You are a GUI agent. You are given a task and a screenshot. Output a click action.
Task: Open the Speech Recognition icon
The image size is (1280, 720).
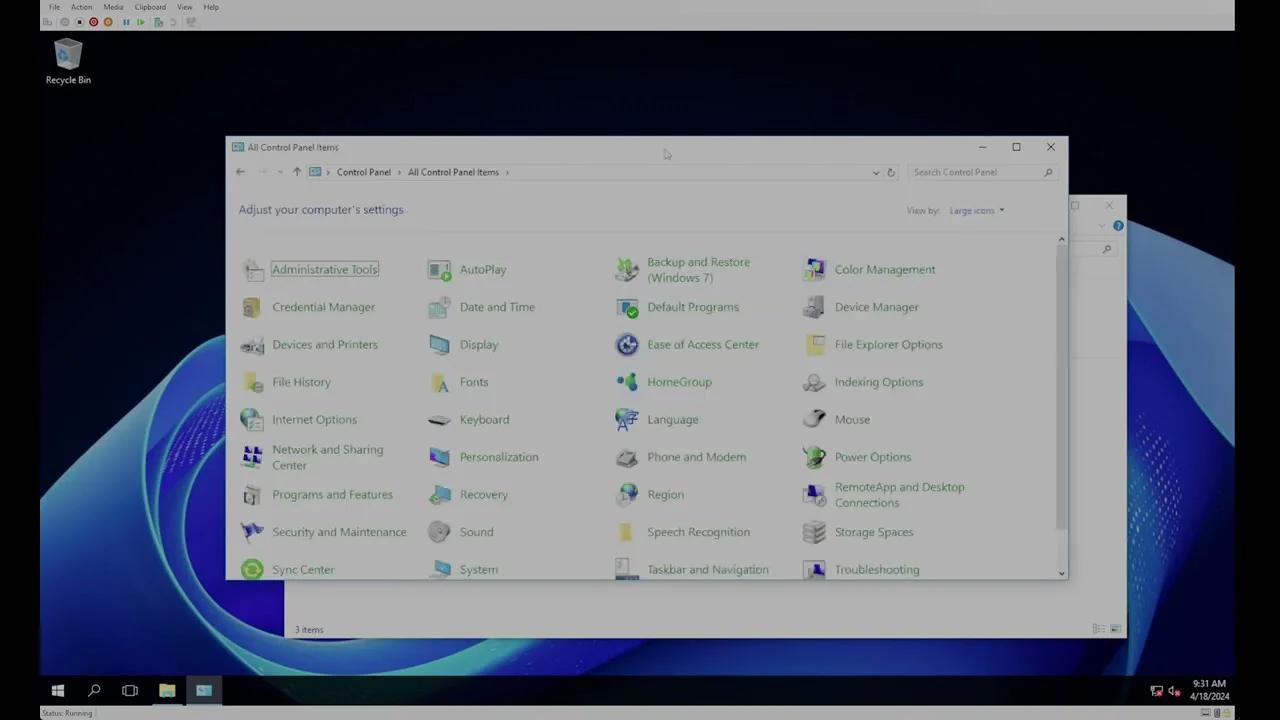[x=627, y=532]
